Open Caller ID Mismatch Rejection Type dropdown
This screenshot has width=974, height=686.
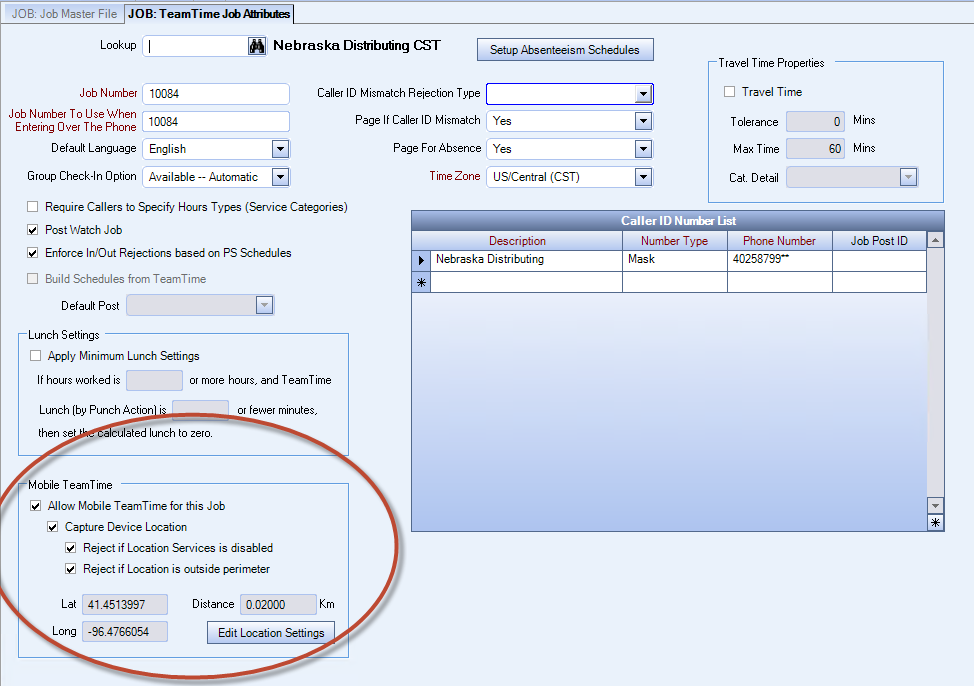coord(643,94)
